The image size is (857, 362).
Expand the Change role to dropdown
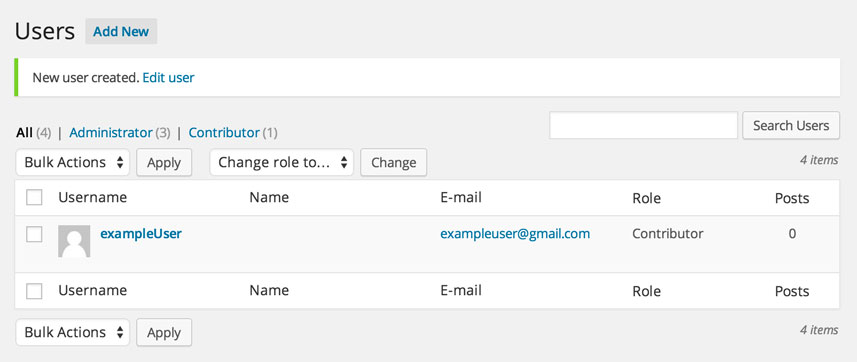(x=281, y=162)
